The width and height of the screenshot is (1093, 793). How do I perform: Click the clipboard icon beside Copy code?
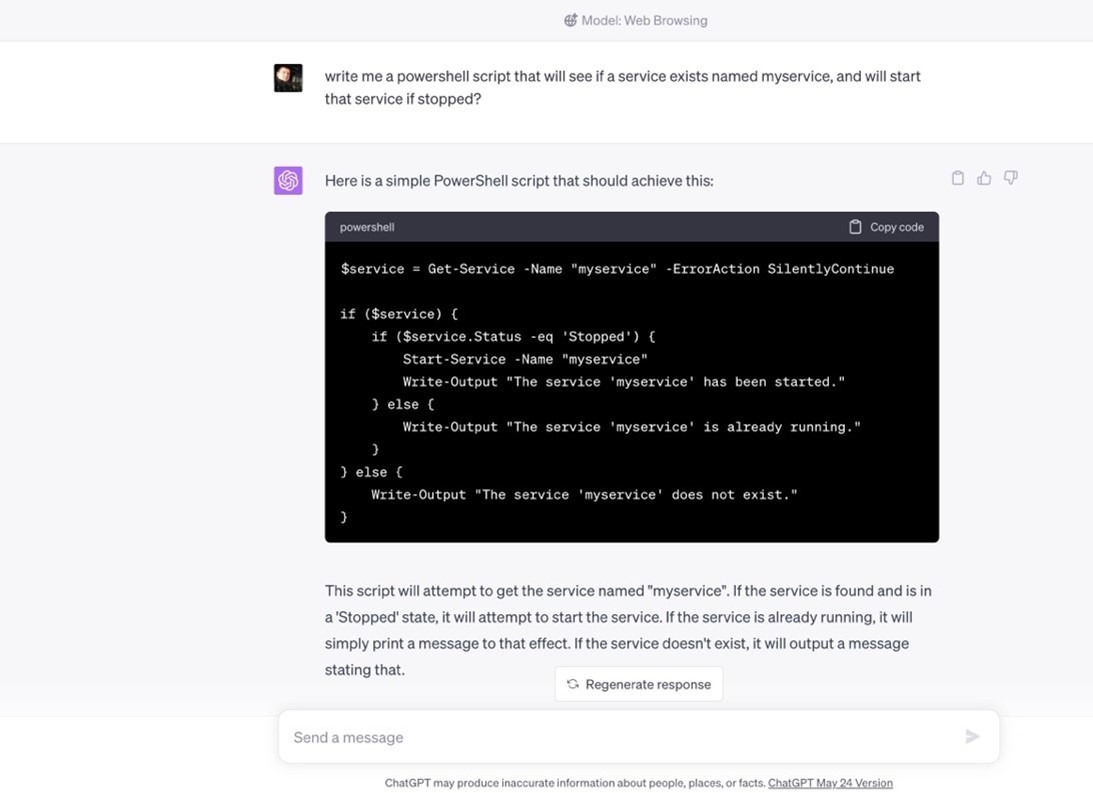tap(854, 226)
